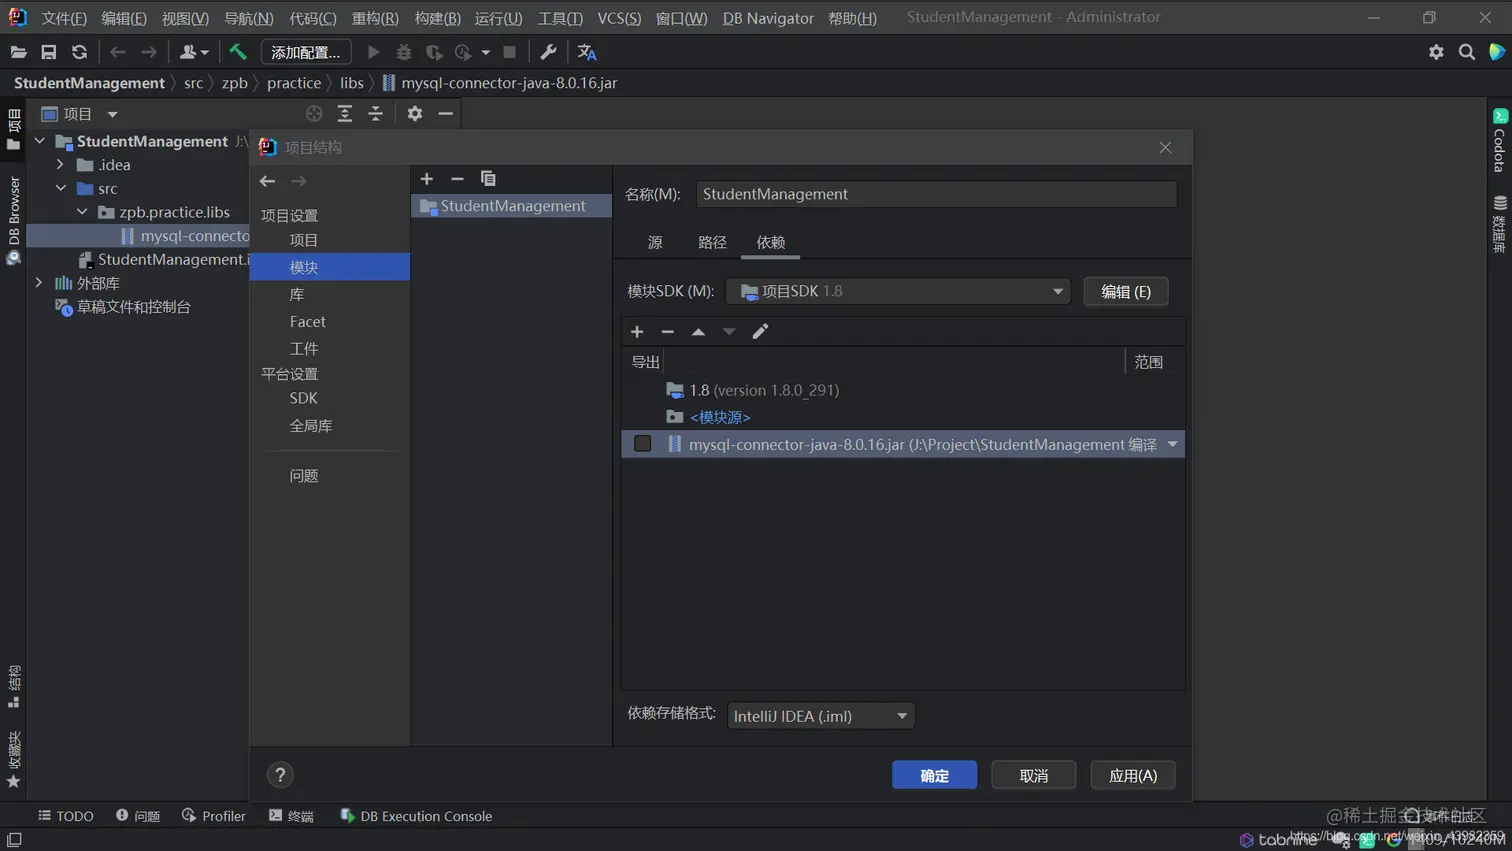Collapse zpb.practice.libs package
This screenshot has width=1512, height=851.
[82, 212]
